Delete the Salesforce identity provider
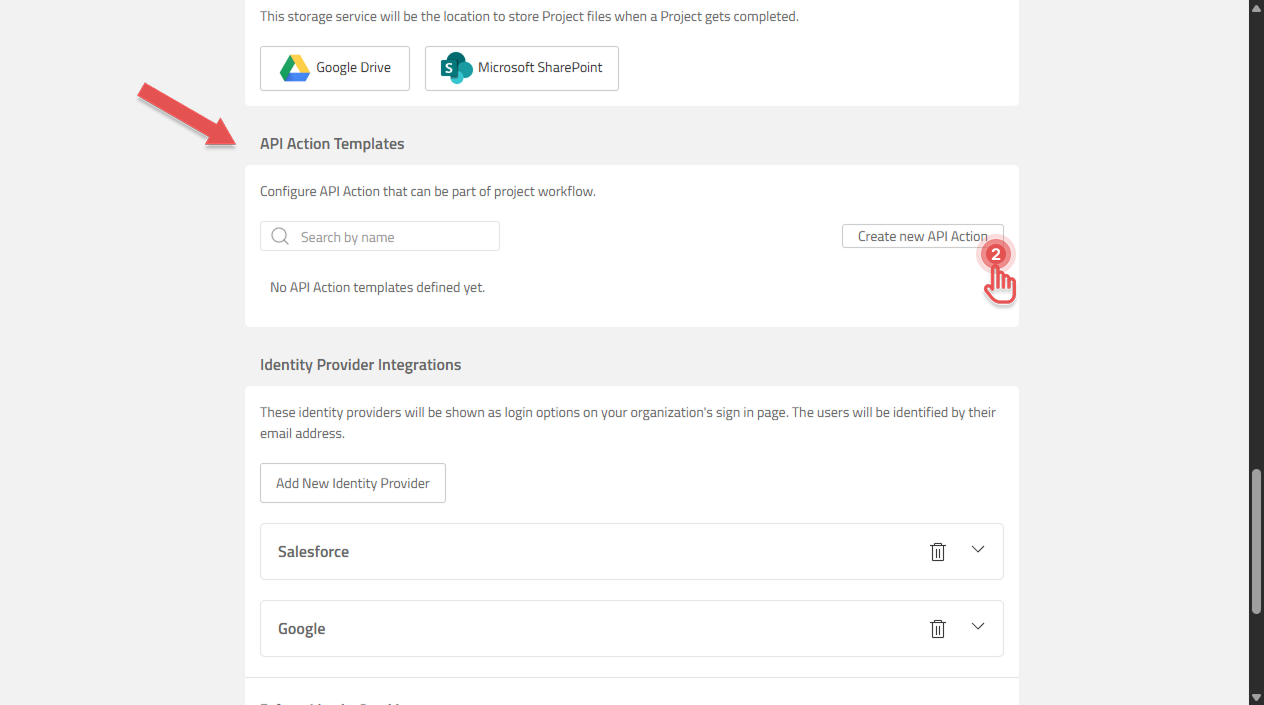The width and height of the screenshot is (1264, 705). pos(938,551)
